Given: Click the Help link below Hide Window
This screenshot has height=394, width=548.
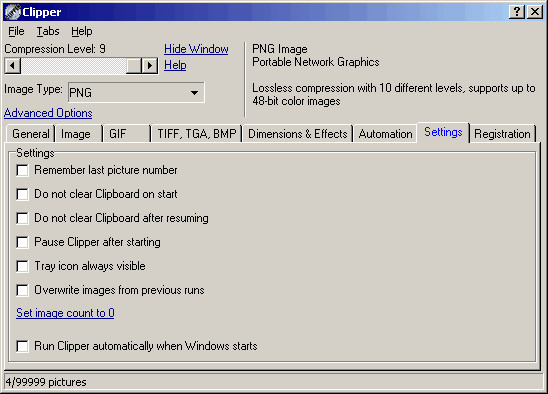Looking at the screenshot, I should [x=175, y=65].
